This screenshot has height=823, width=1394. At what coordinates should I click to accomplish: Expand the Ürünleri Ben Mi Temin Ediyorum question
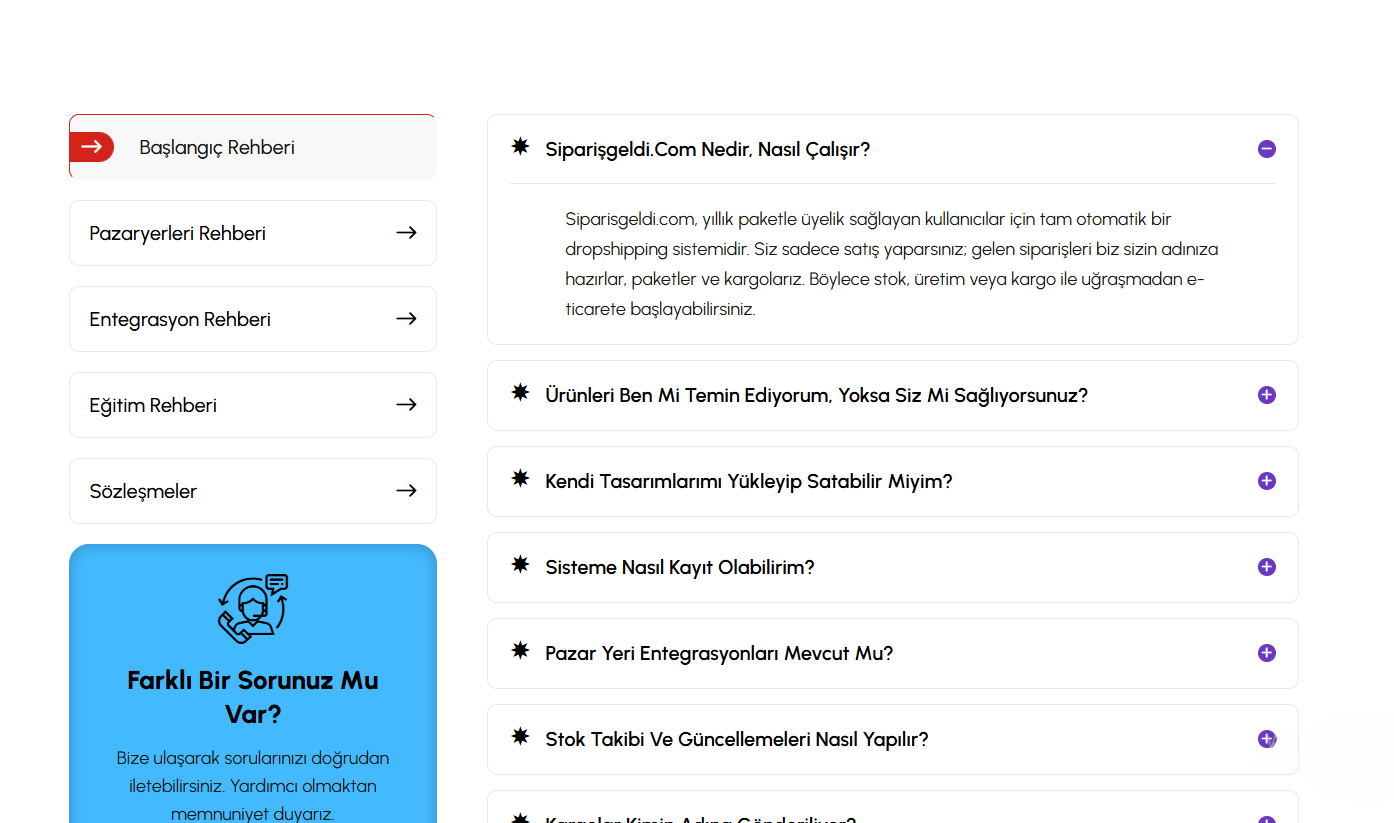pyautogui.click(x=1266, y=395)
